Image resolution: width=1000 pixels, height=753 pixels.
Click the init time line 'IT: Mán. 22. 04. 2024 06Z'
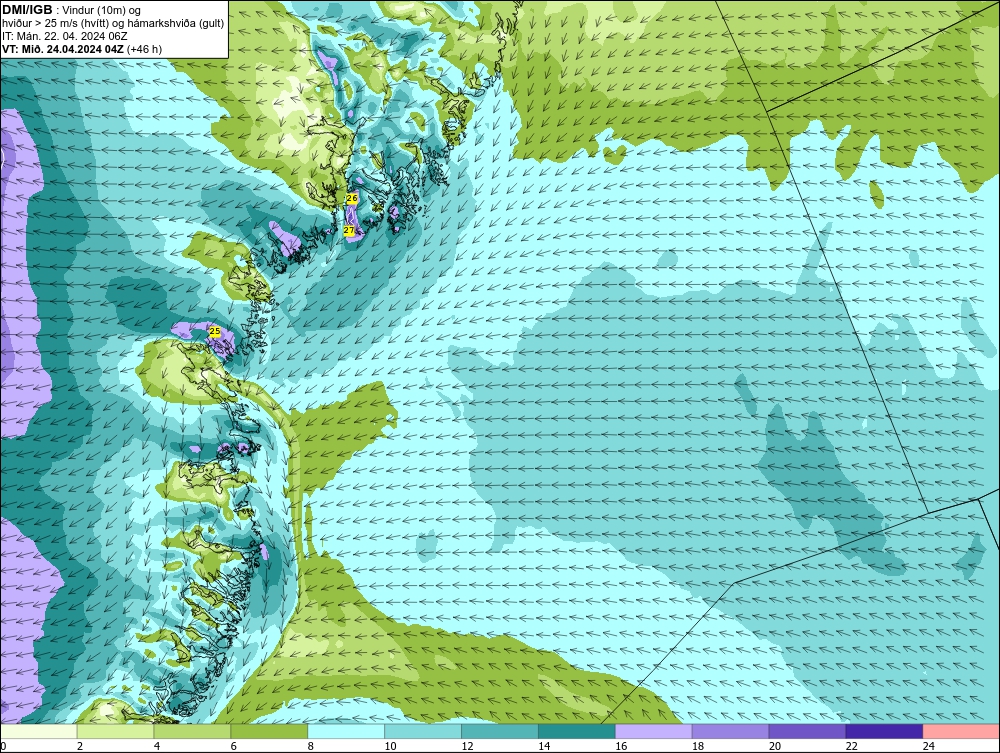click(x=64, y=36)
